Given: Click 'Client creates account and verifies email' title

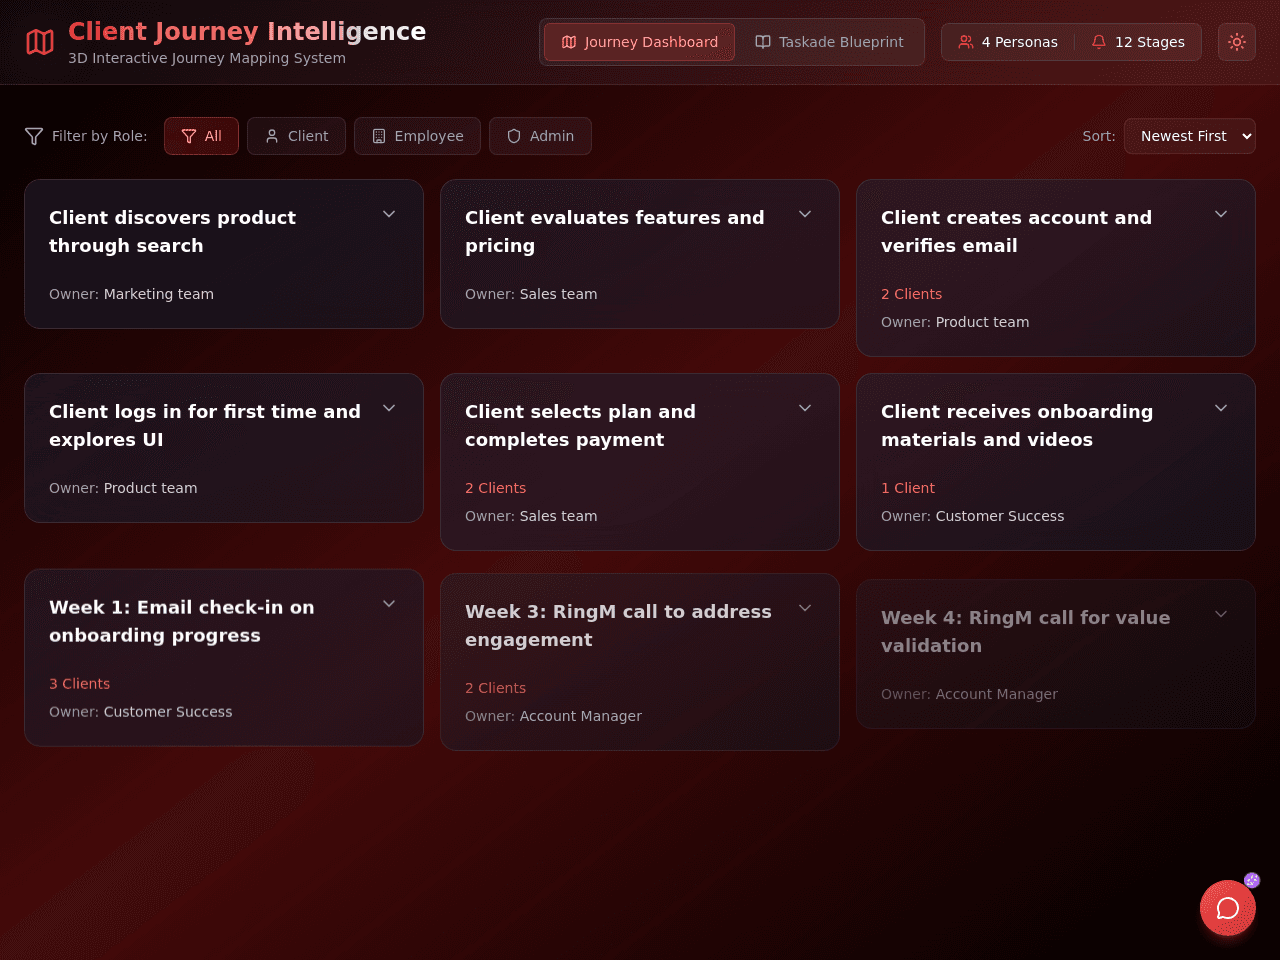Looking at the screenshot, I should pos(1016,232).
